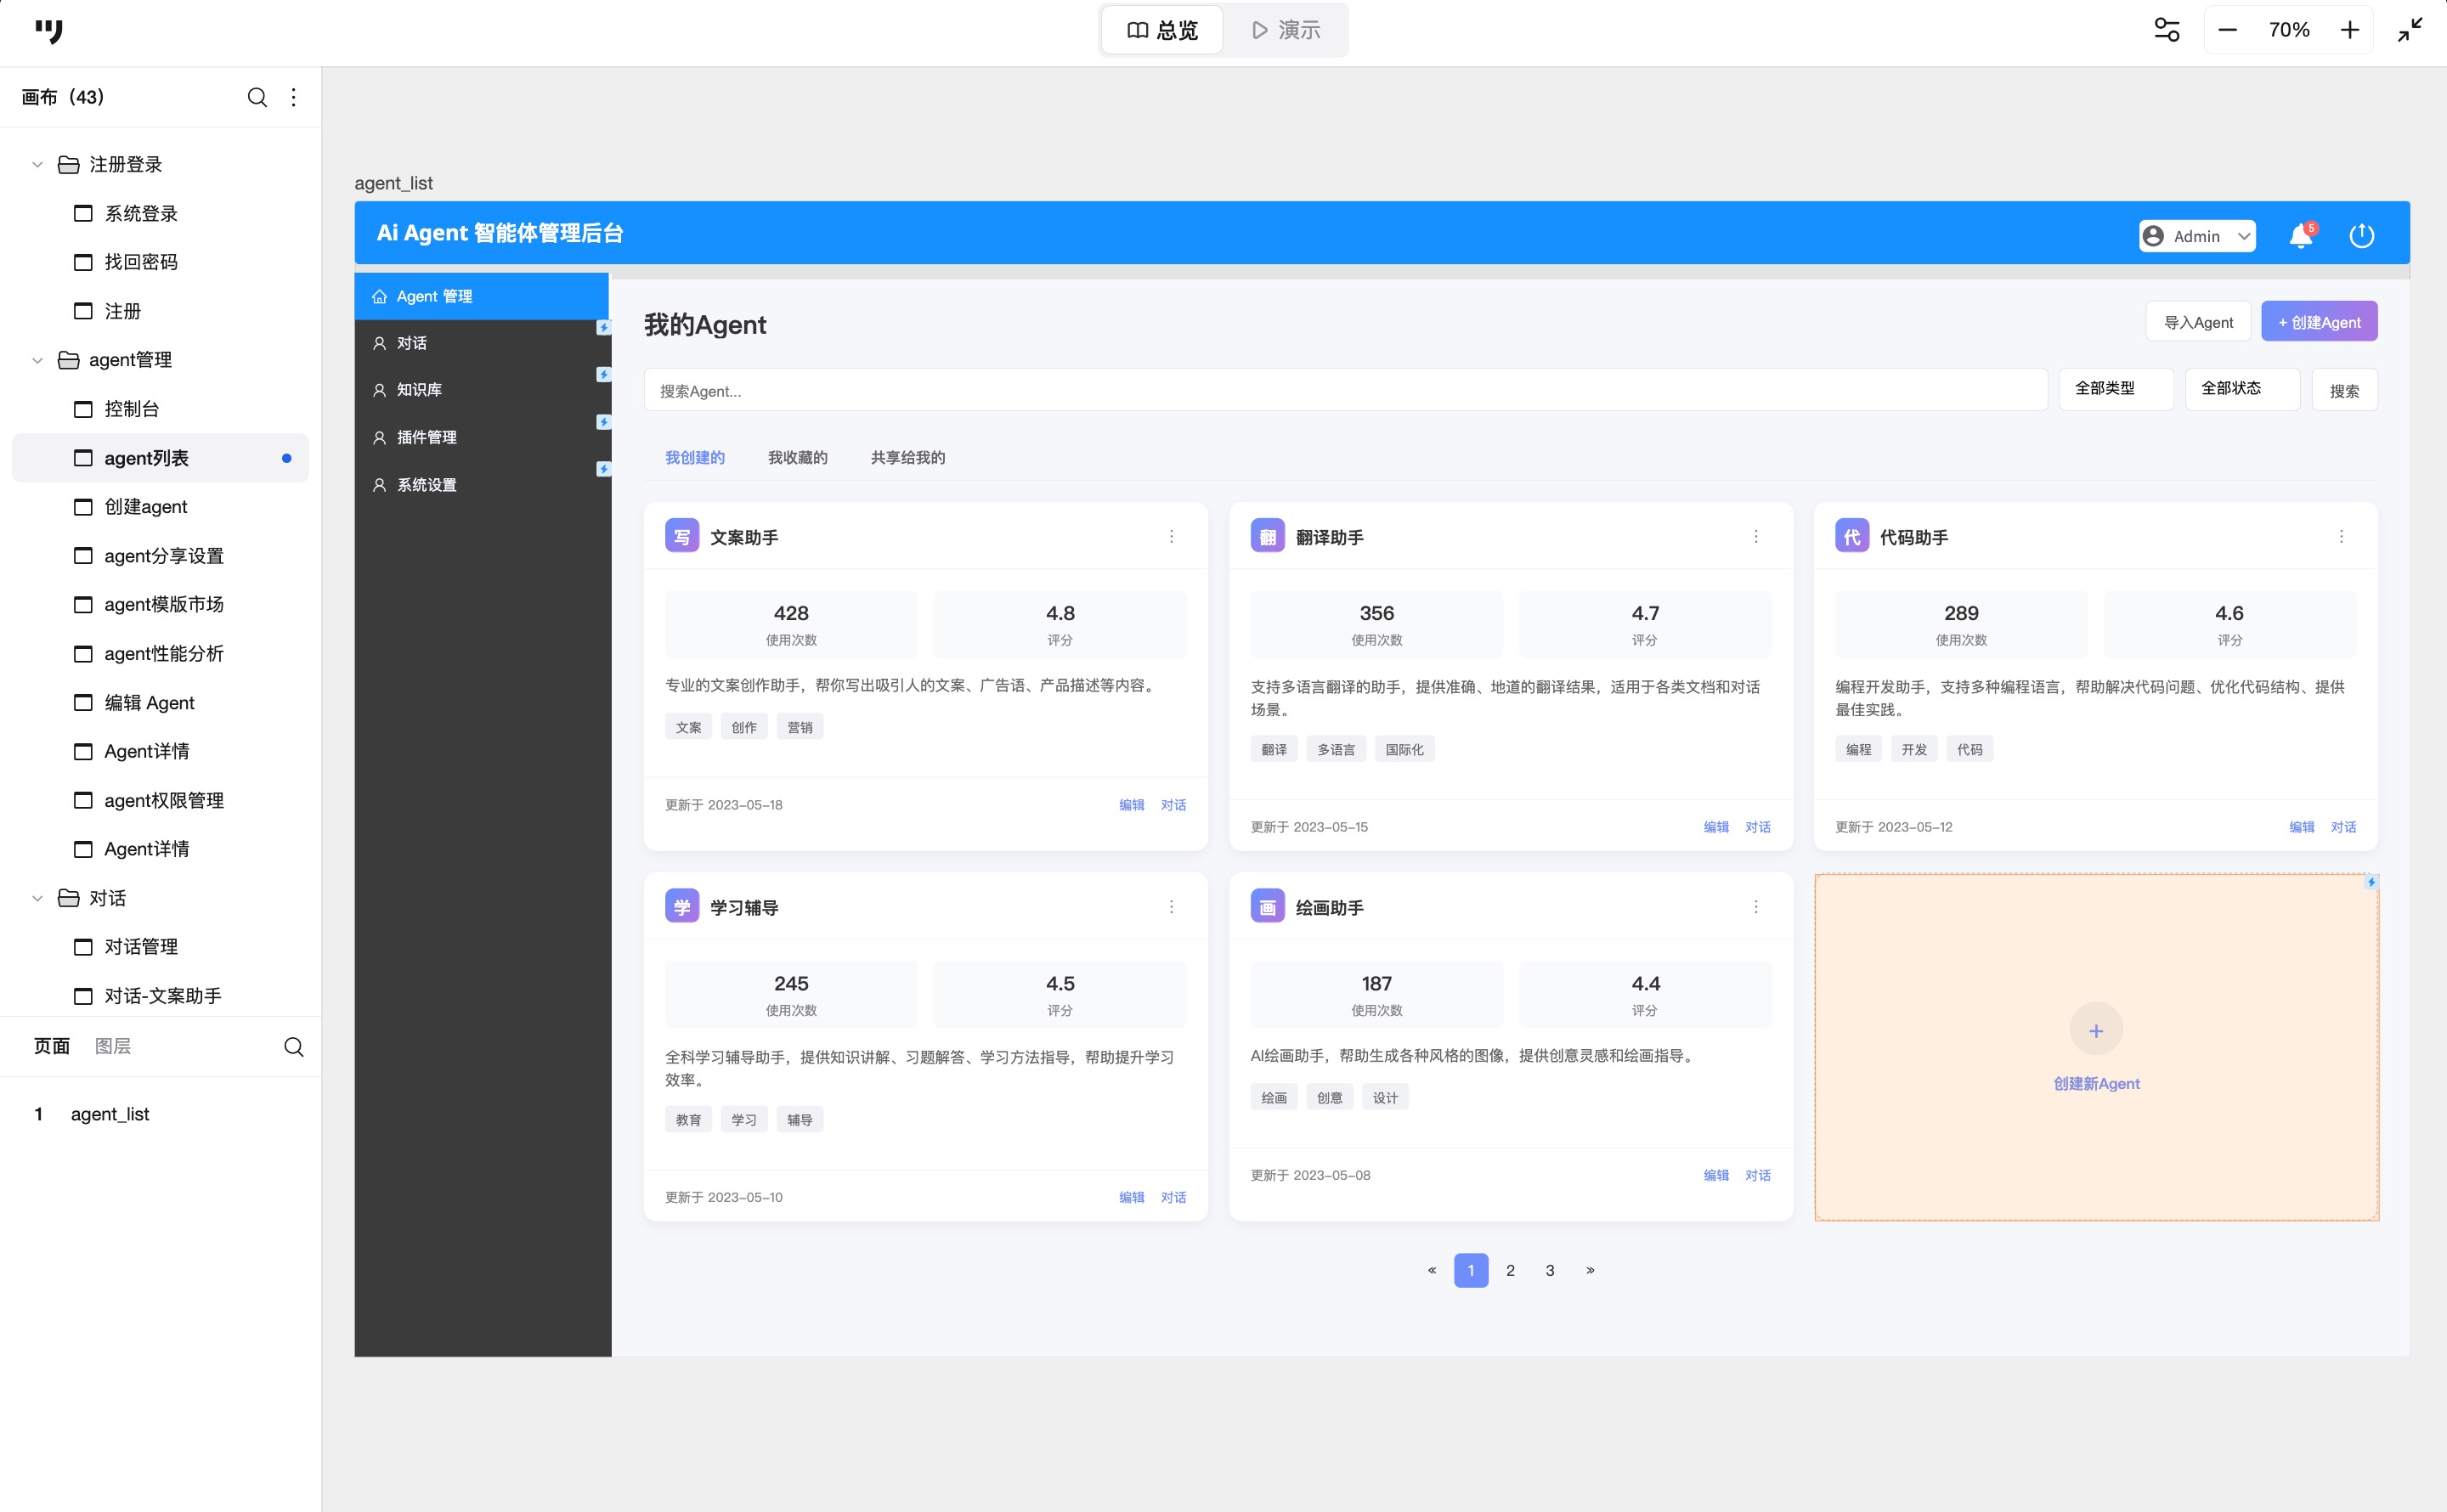Zoom out with the minus button
Viewport: 2447px width, 1512px height.
coord(2227,30)
